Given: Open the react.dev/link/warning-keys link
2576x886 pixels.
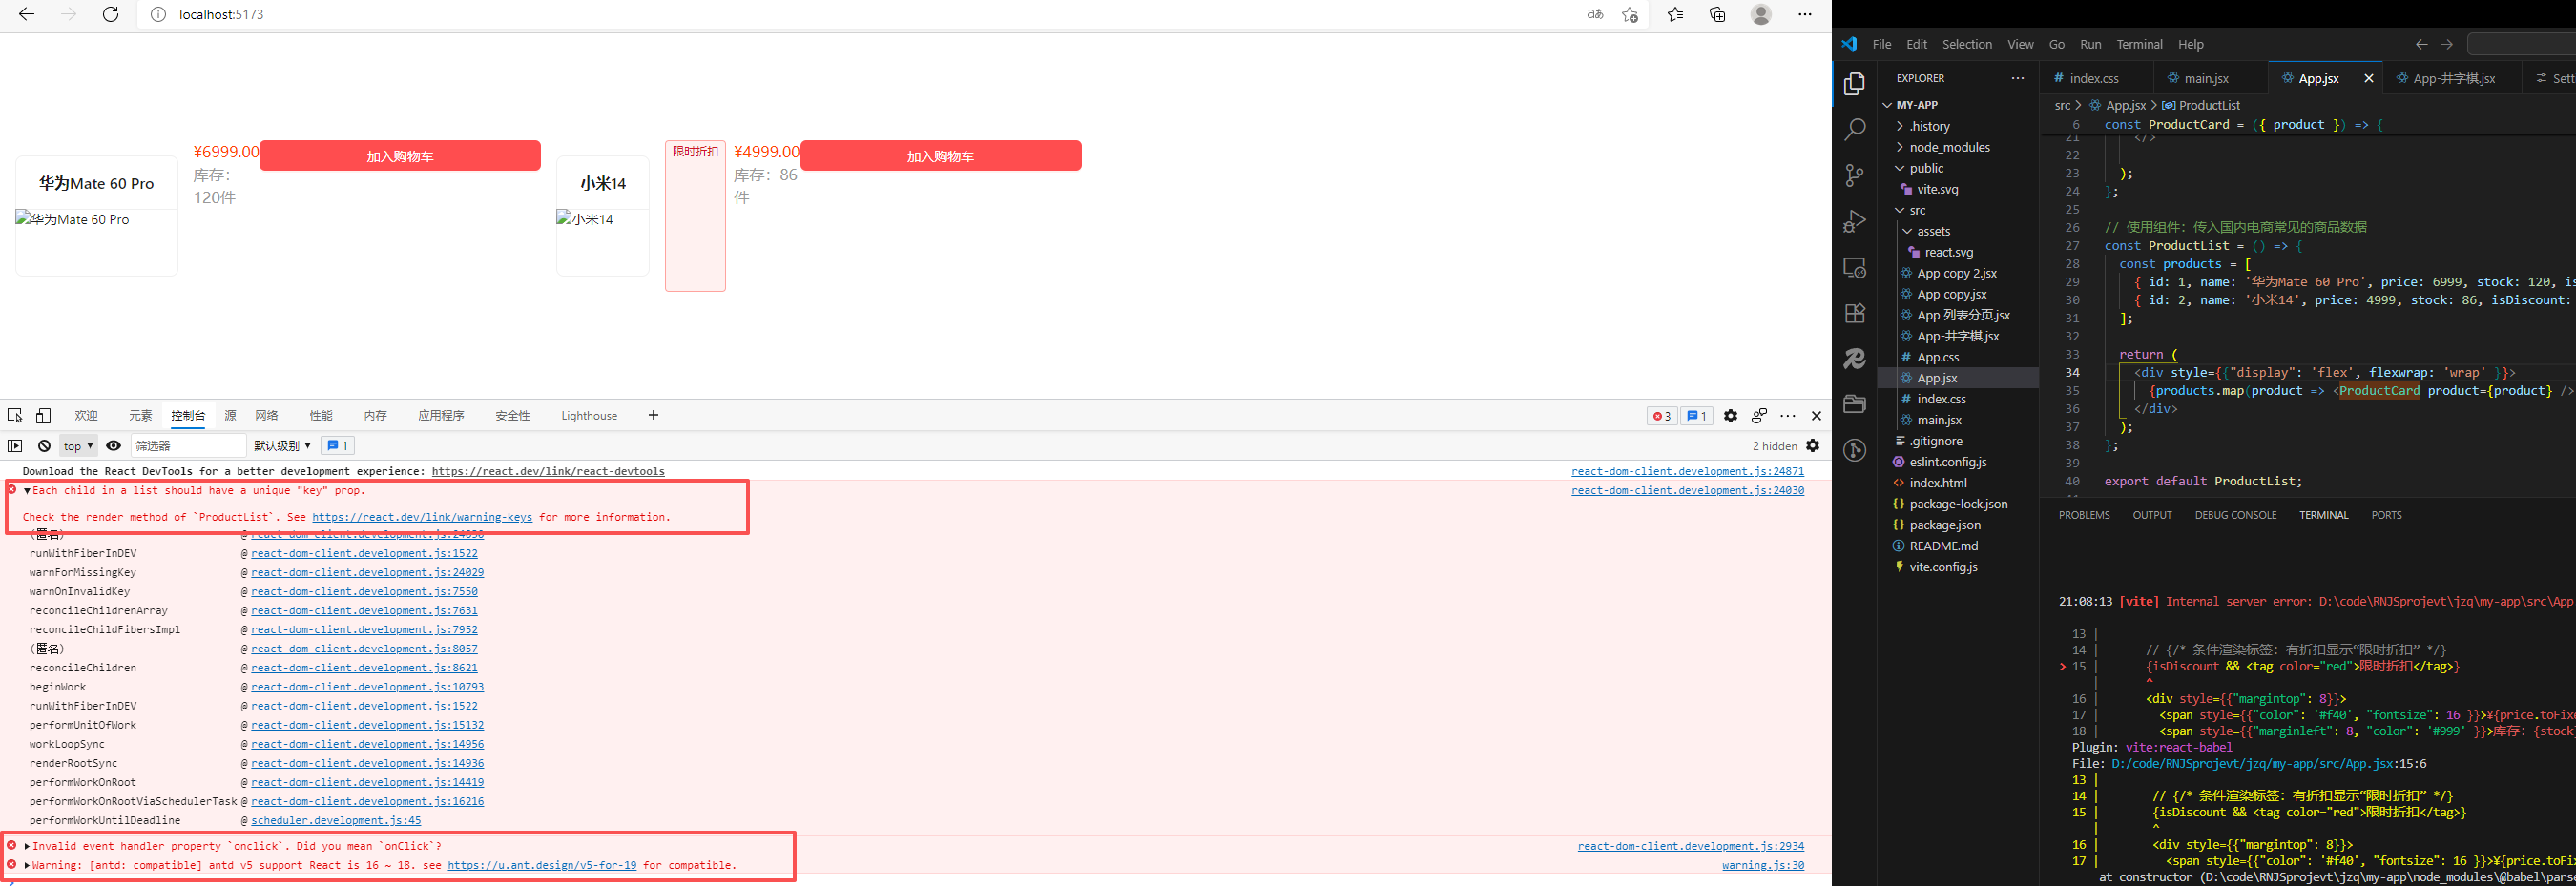Looking at the screenshot, I should [422, 517].
